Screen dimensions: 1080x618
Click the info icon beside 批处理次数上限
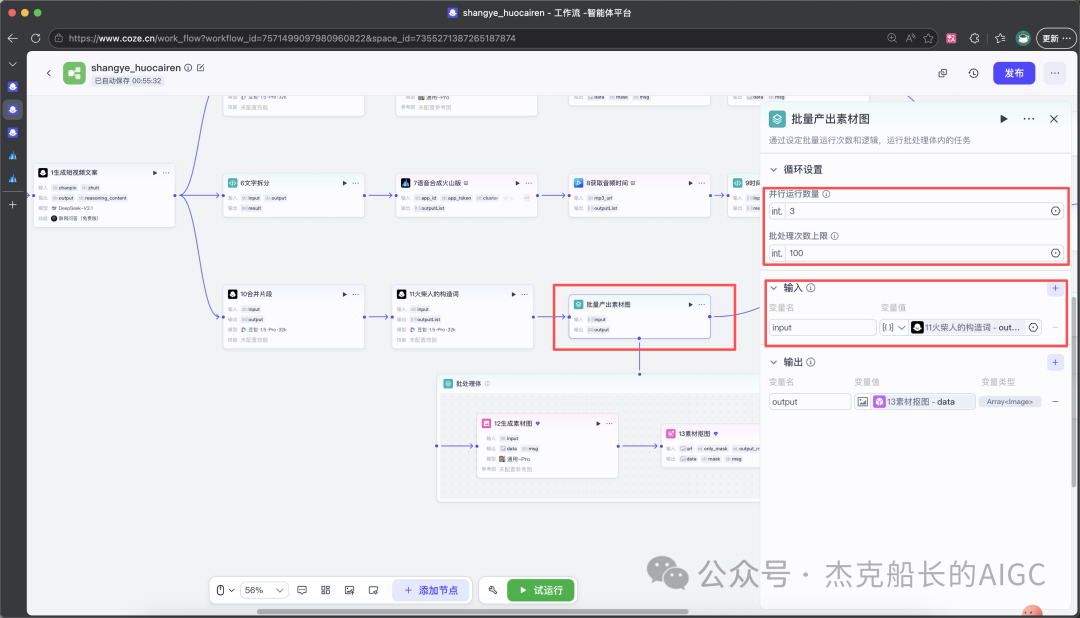tap(834, 236)
